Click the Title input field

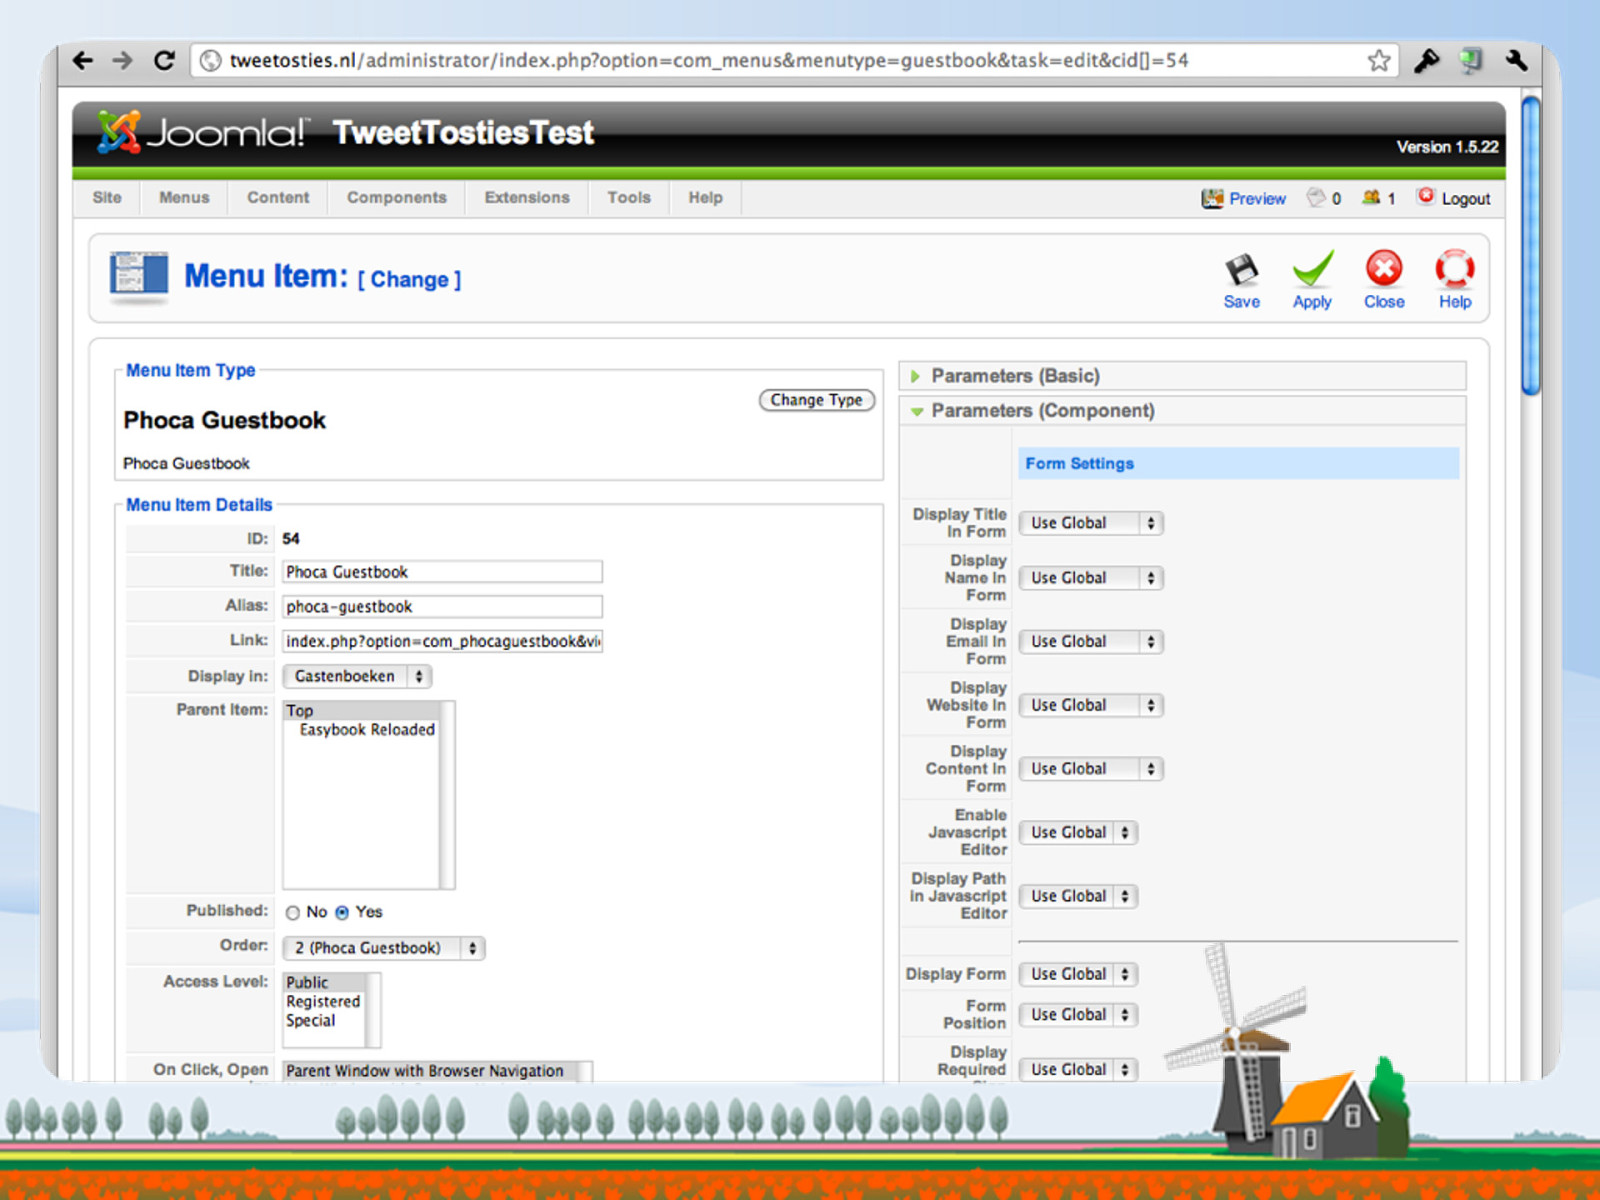[x=442, y=572]
